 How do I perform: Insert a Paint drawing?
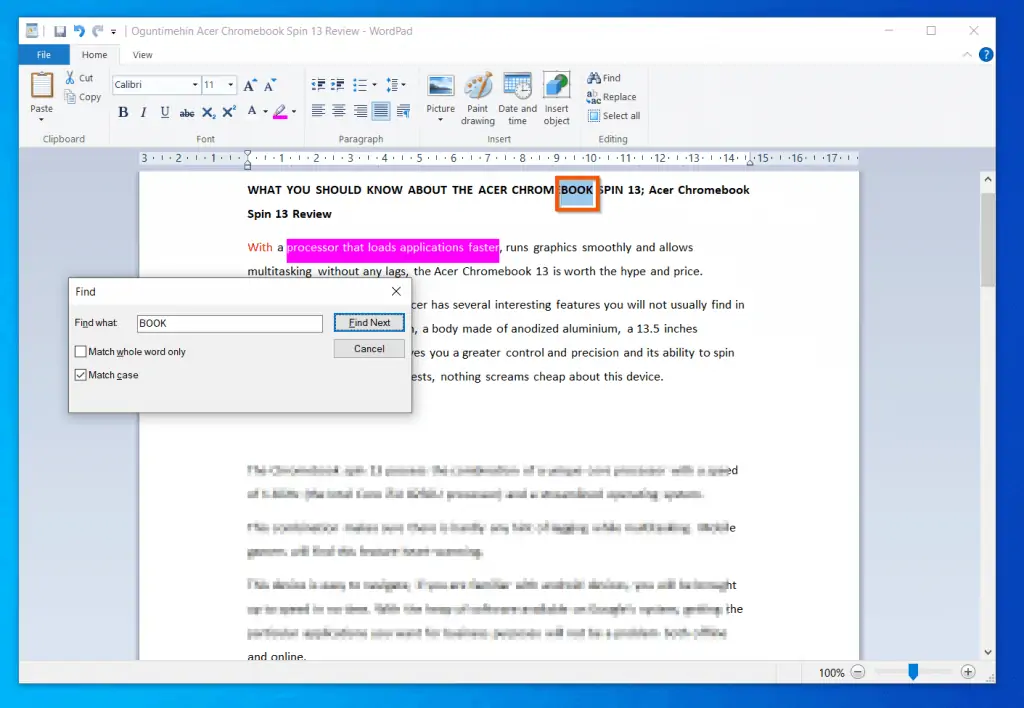point(478,98)
